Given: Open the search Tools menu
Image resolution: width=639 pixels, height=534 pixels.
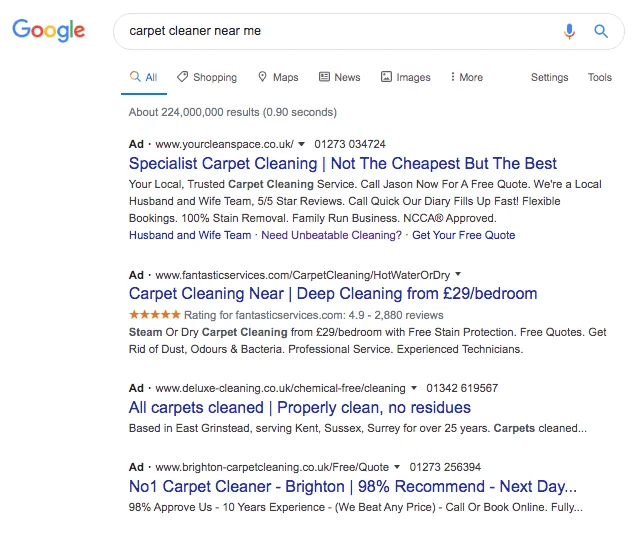Looking at the screenshot, I should tap(600, 77).
